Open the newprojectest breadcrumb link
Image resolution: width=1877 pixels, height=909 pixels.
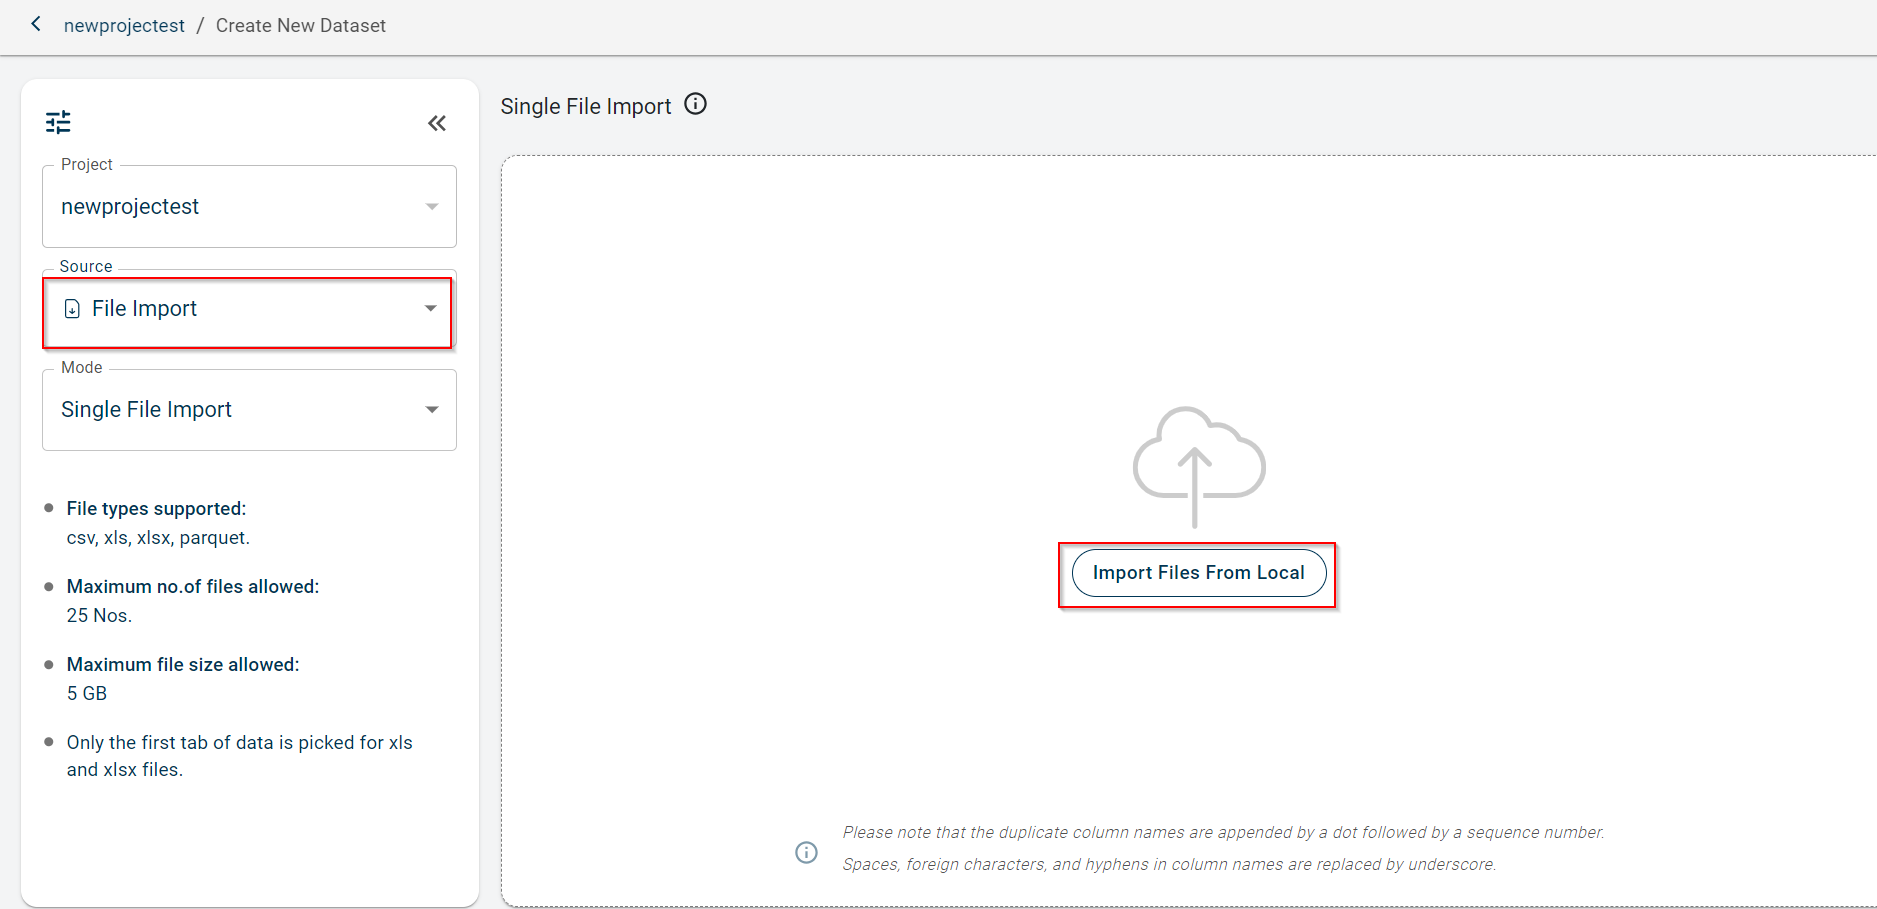[x=124, y=26]
